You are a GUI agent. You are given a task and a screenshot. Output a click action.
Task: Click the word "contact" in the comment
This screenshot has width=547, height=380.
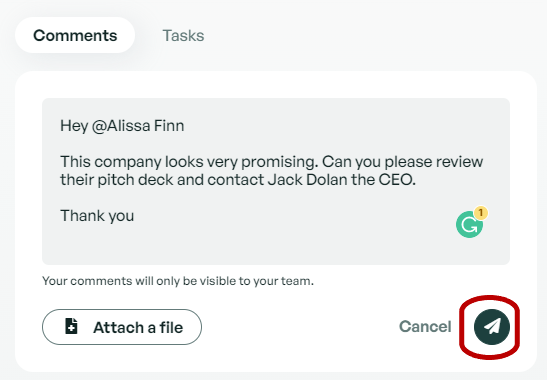pyautogui.click(x=235, y=180)
